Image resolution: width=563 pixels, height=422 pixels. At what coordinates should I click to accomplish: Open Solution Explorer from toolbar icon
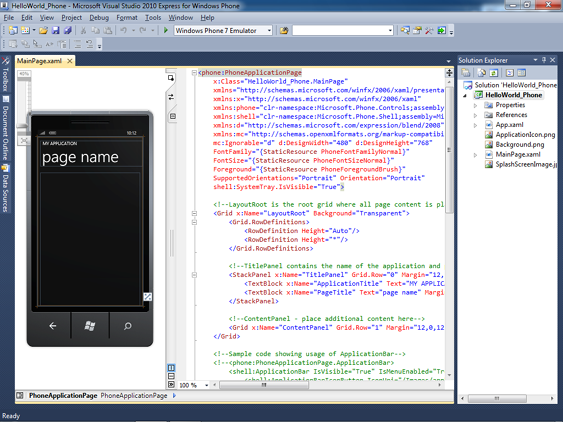pos(405,31)
